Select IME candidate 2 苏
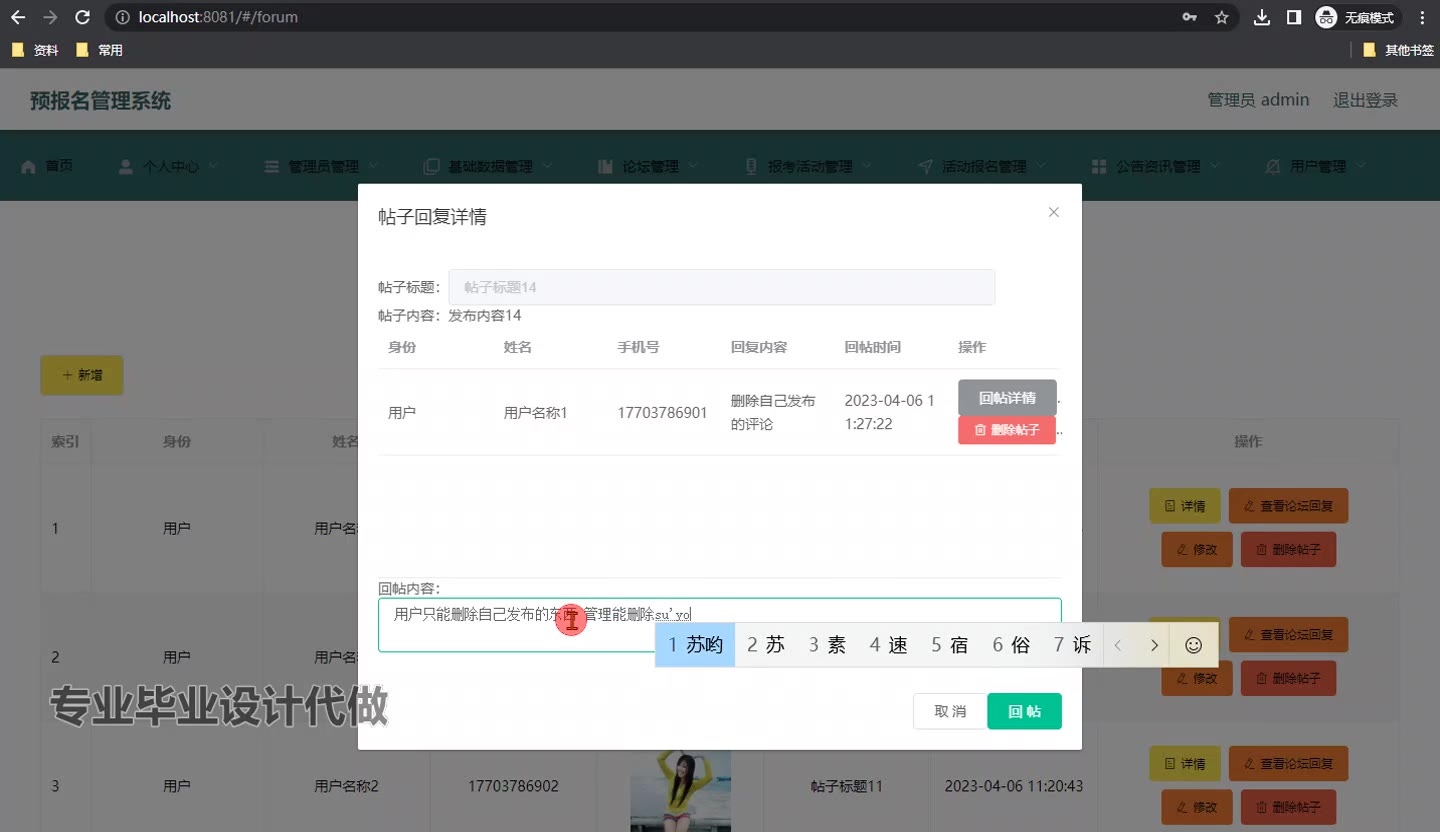 (x=766, y=645)
